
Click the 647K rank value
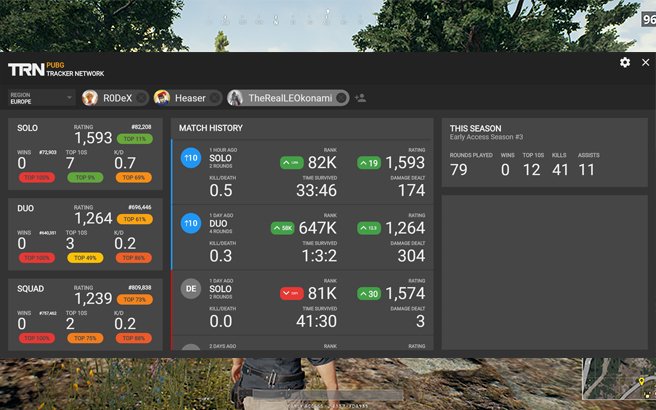click(x=318, y=228)
